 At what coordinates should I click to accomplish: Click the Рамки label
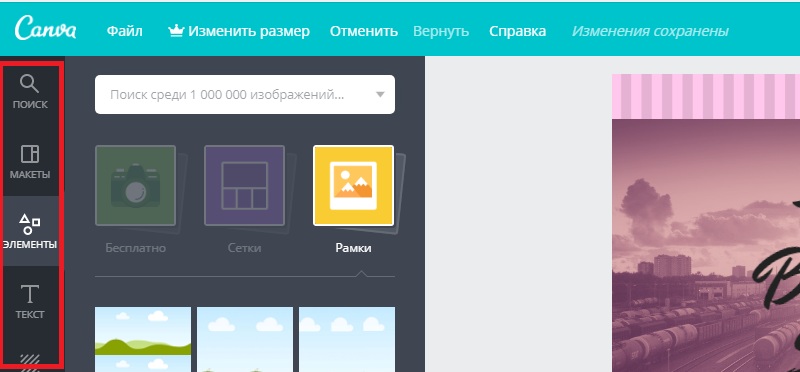[353, 248]
